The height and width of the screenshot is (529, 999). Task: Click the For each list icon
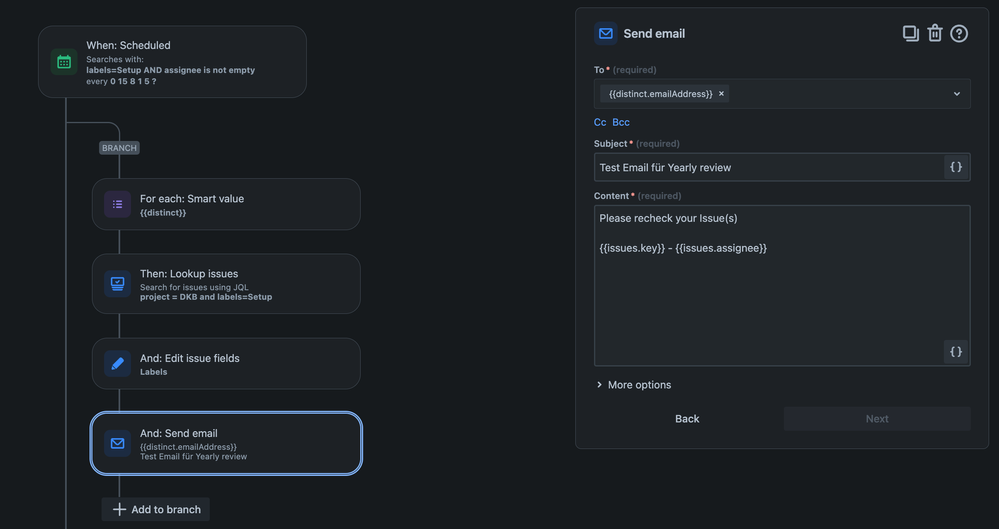pos(117,204)
